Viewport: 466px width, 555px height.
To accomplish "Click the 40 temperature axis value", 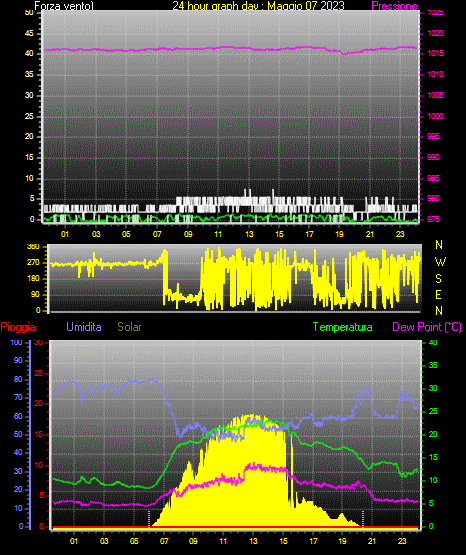I will point(433,342).
